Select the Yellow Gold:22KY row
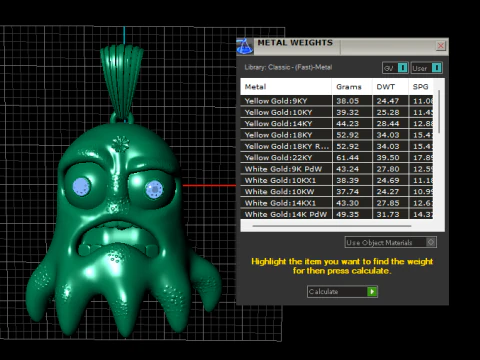This screenshot has width=480, height=360. pos(337,158)
